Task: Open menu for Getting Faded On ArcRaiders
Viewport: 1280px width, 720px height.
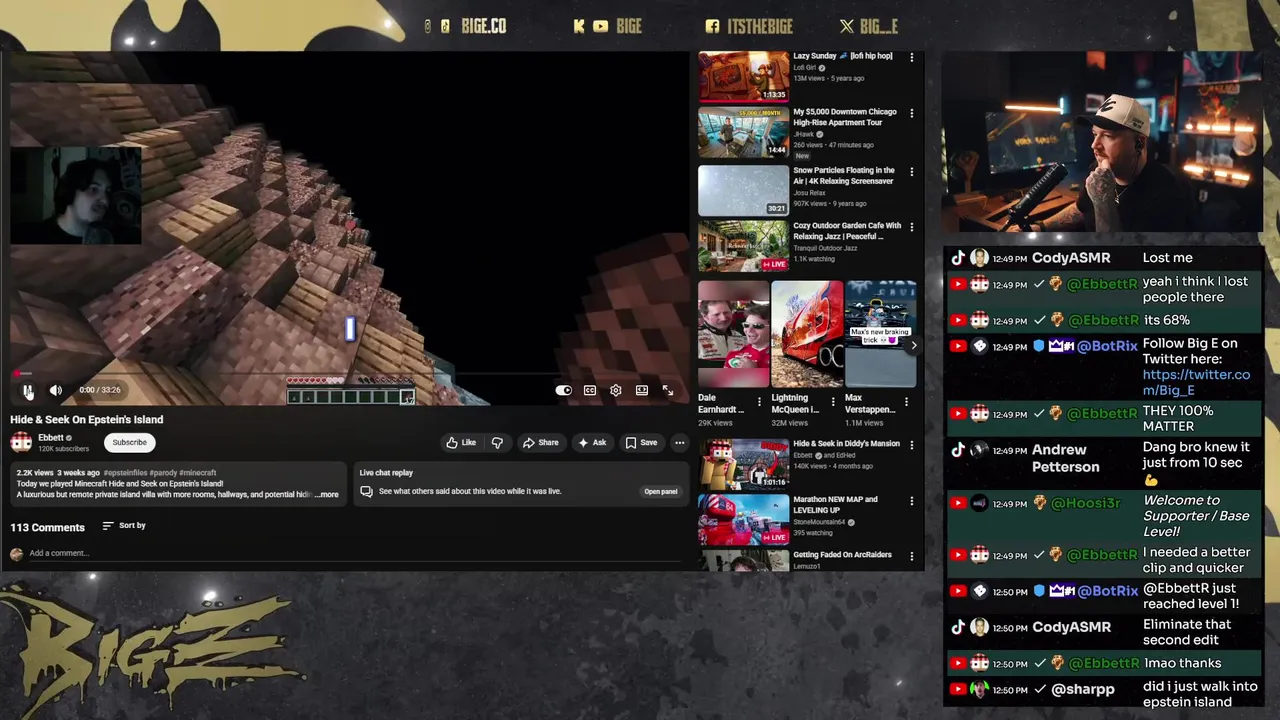Action: point(911,557)
